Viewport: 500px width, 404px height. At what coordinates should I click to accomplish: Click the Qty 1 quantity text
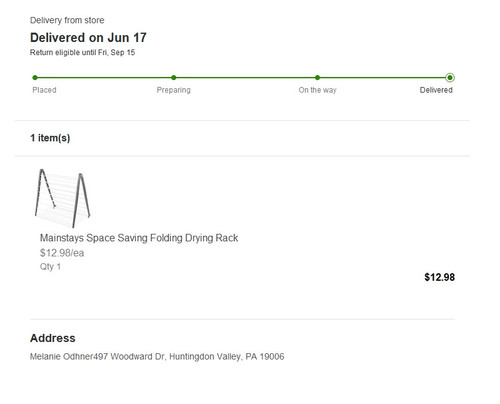coord(50,267)
